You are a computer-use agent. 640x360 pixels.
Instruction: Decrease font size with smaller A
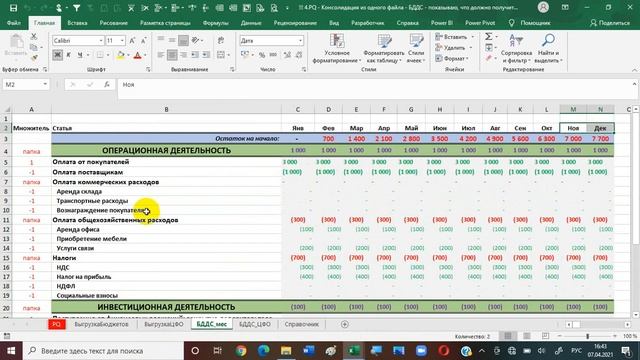tap(143, 40)
